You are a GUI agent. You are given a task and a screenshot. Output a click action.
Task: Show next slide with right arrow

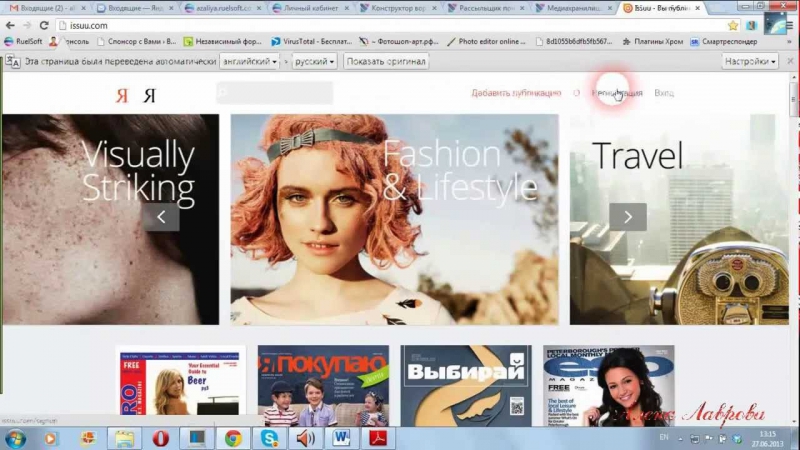click(x=628, y=217)
